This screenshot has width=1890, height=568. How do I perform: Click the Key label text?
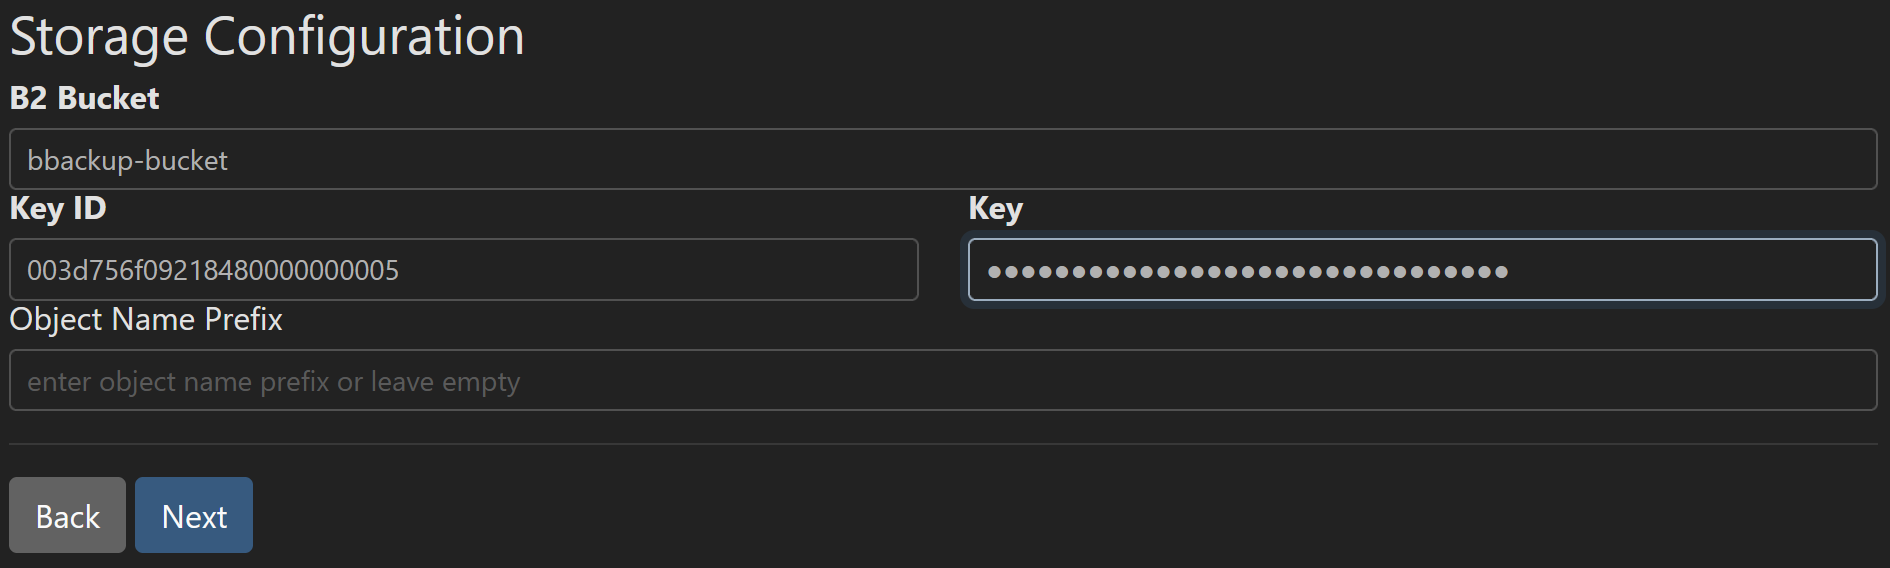[x=995, y=208]
